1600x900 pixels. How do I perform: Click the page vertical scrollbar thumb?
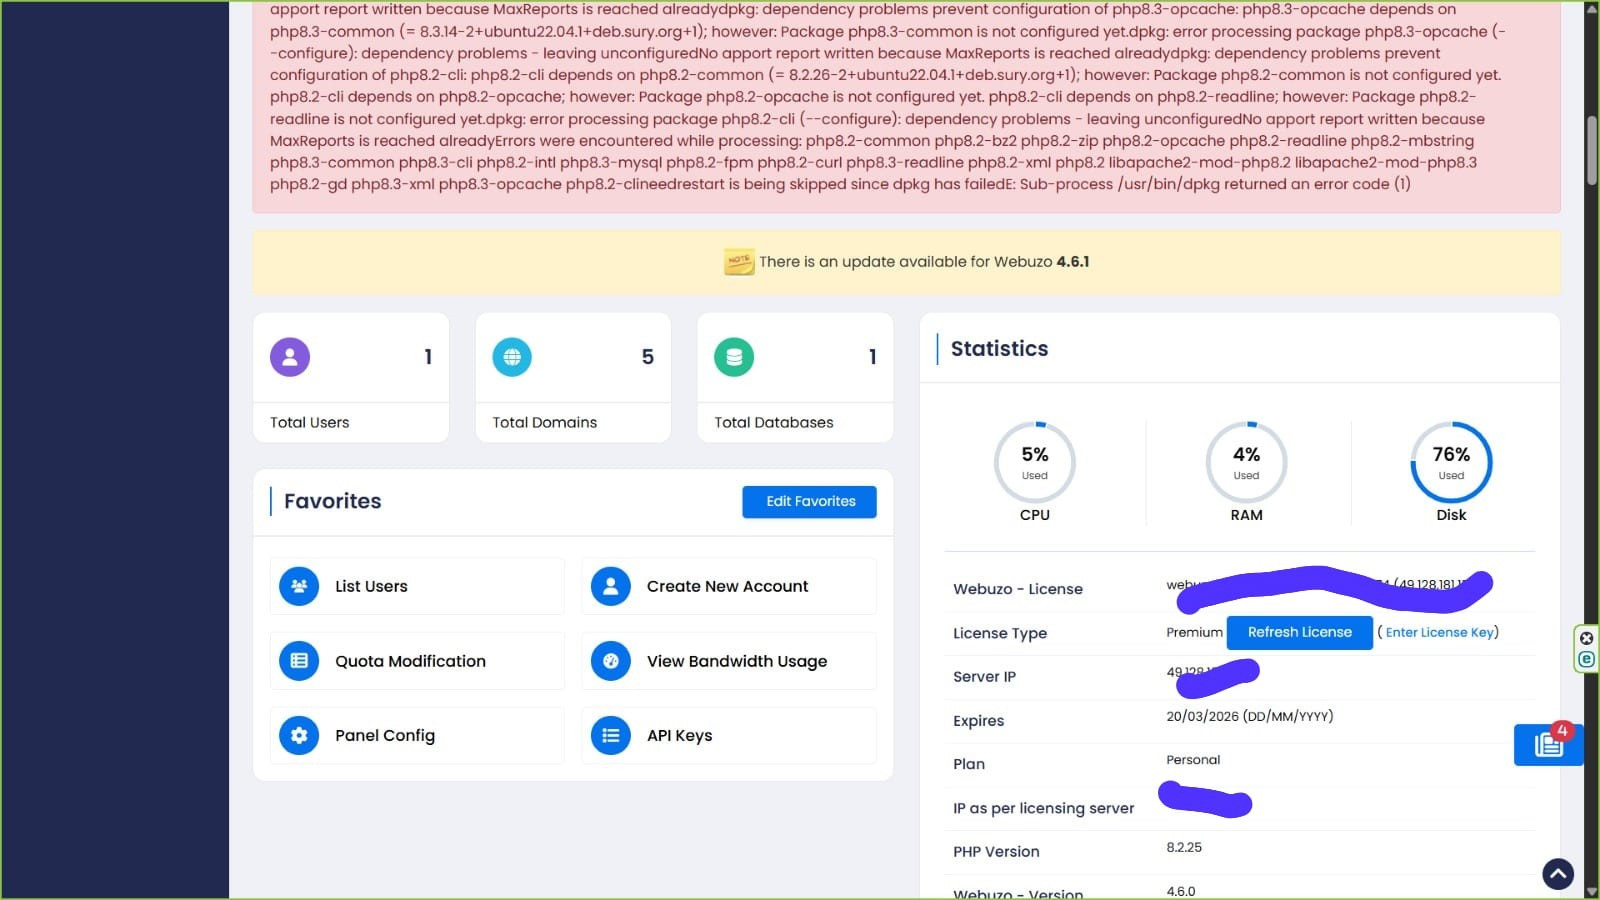pyautogui.click(x=1591, y=150)
